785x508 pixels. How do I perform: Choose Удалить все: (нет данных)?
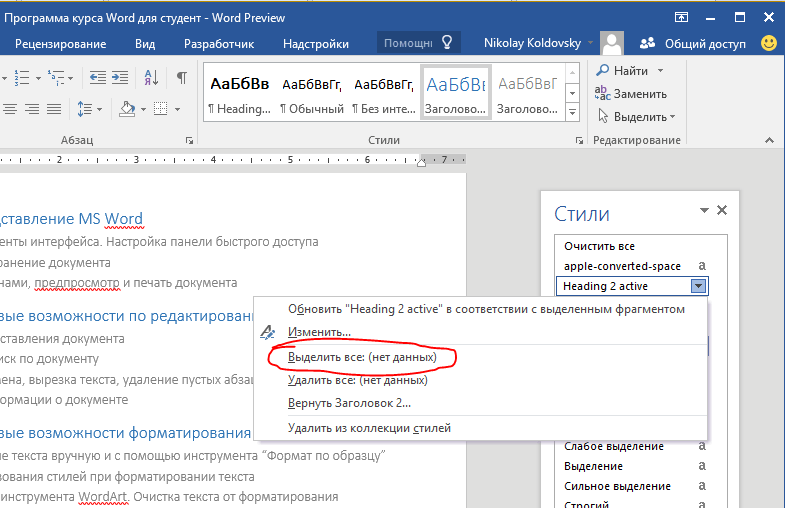(481, 380)
